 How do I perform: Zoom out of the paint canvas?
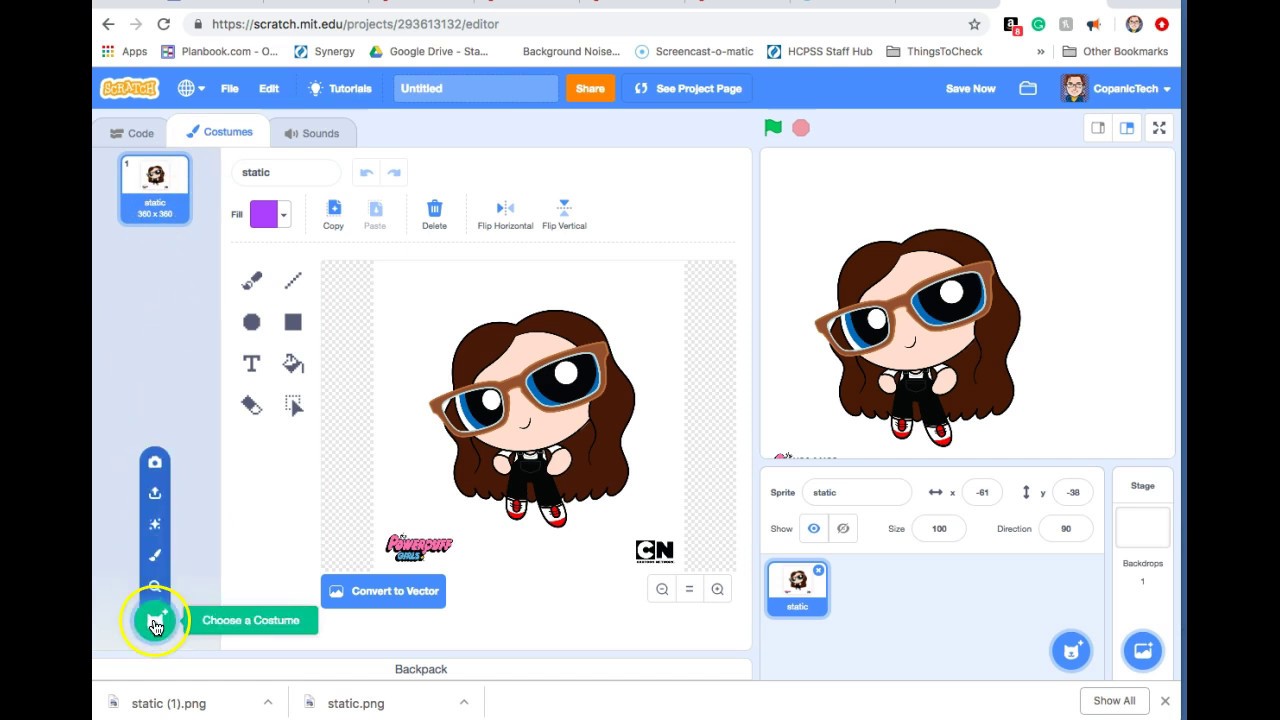662,590
